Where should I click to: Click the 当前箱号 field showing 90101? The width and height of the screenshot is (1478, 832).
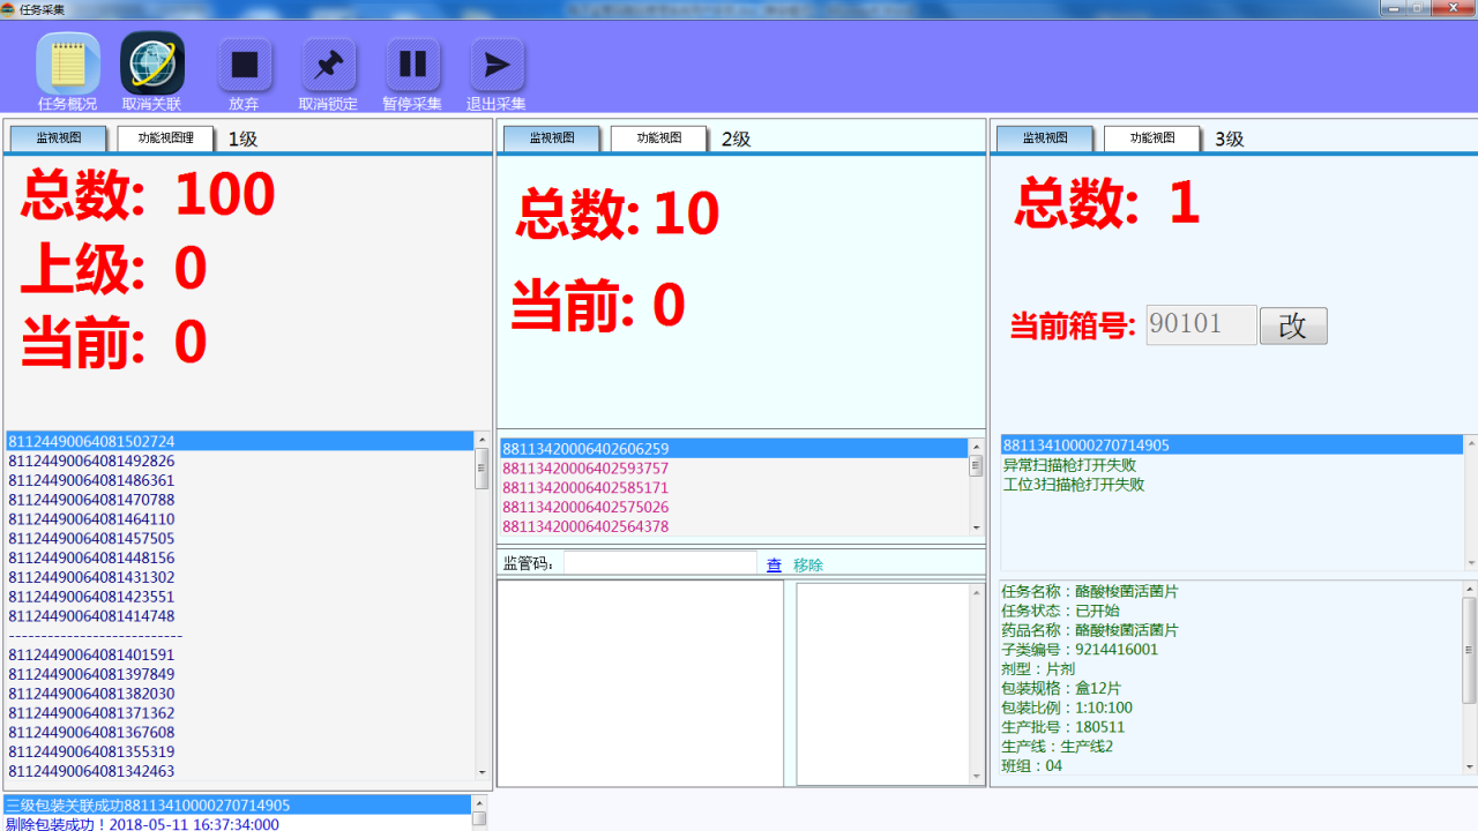point(1201,325)
